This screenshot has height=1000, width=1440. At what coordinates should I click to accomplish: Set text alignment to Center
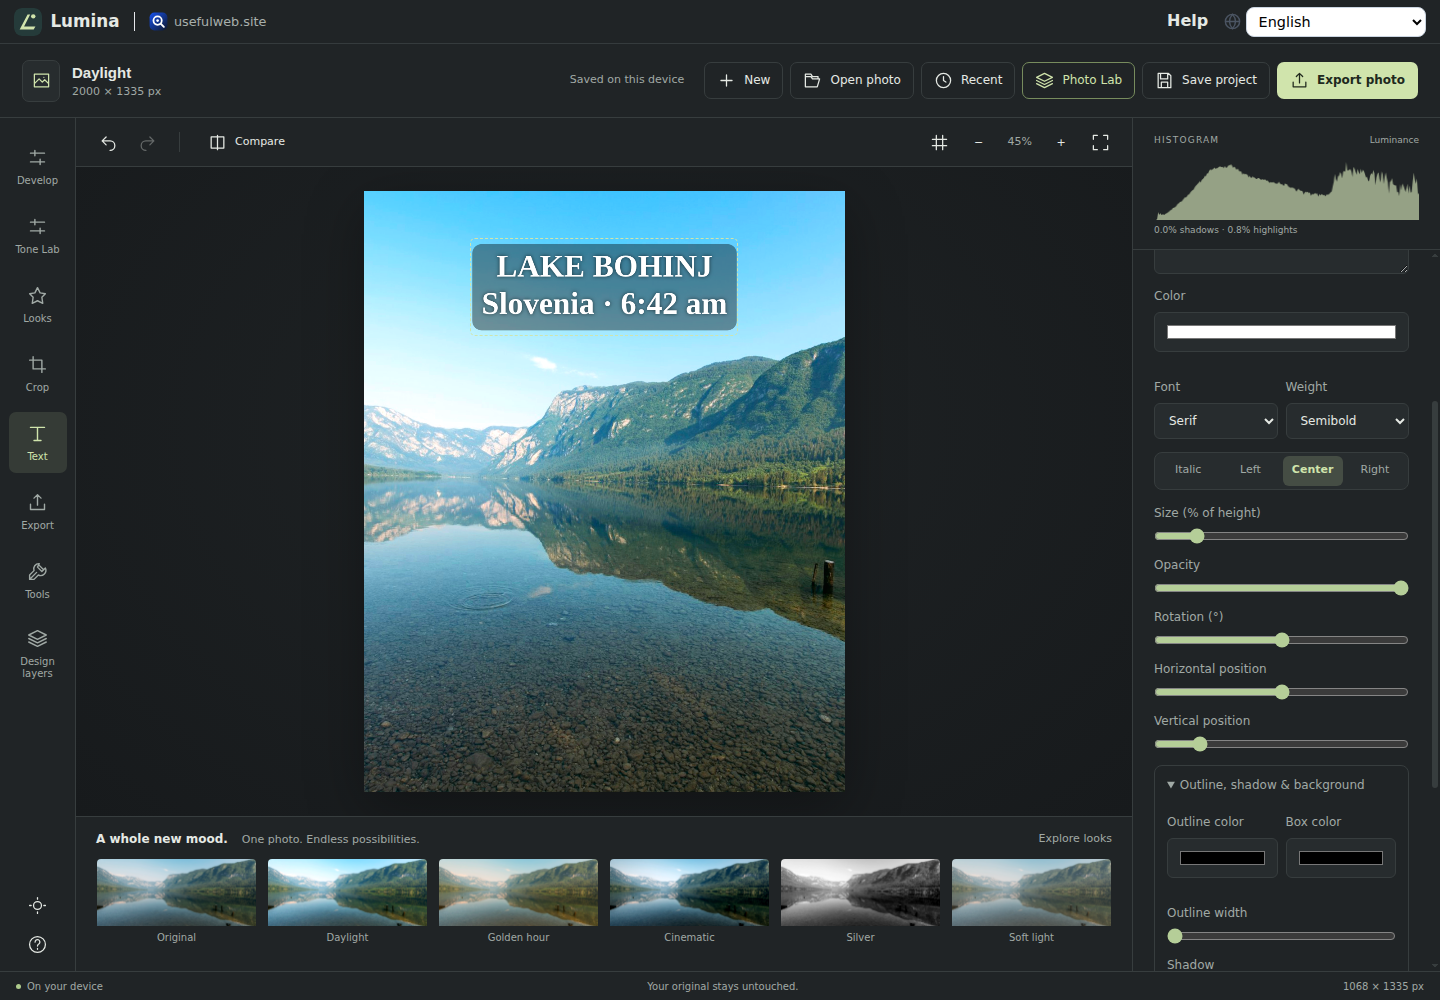click(x=1312, y=470)
